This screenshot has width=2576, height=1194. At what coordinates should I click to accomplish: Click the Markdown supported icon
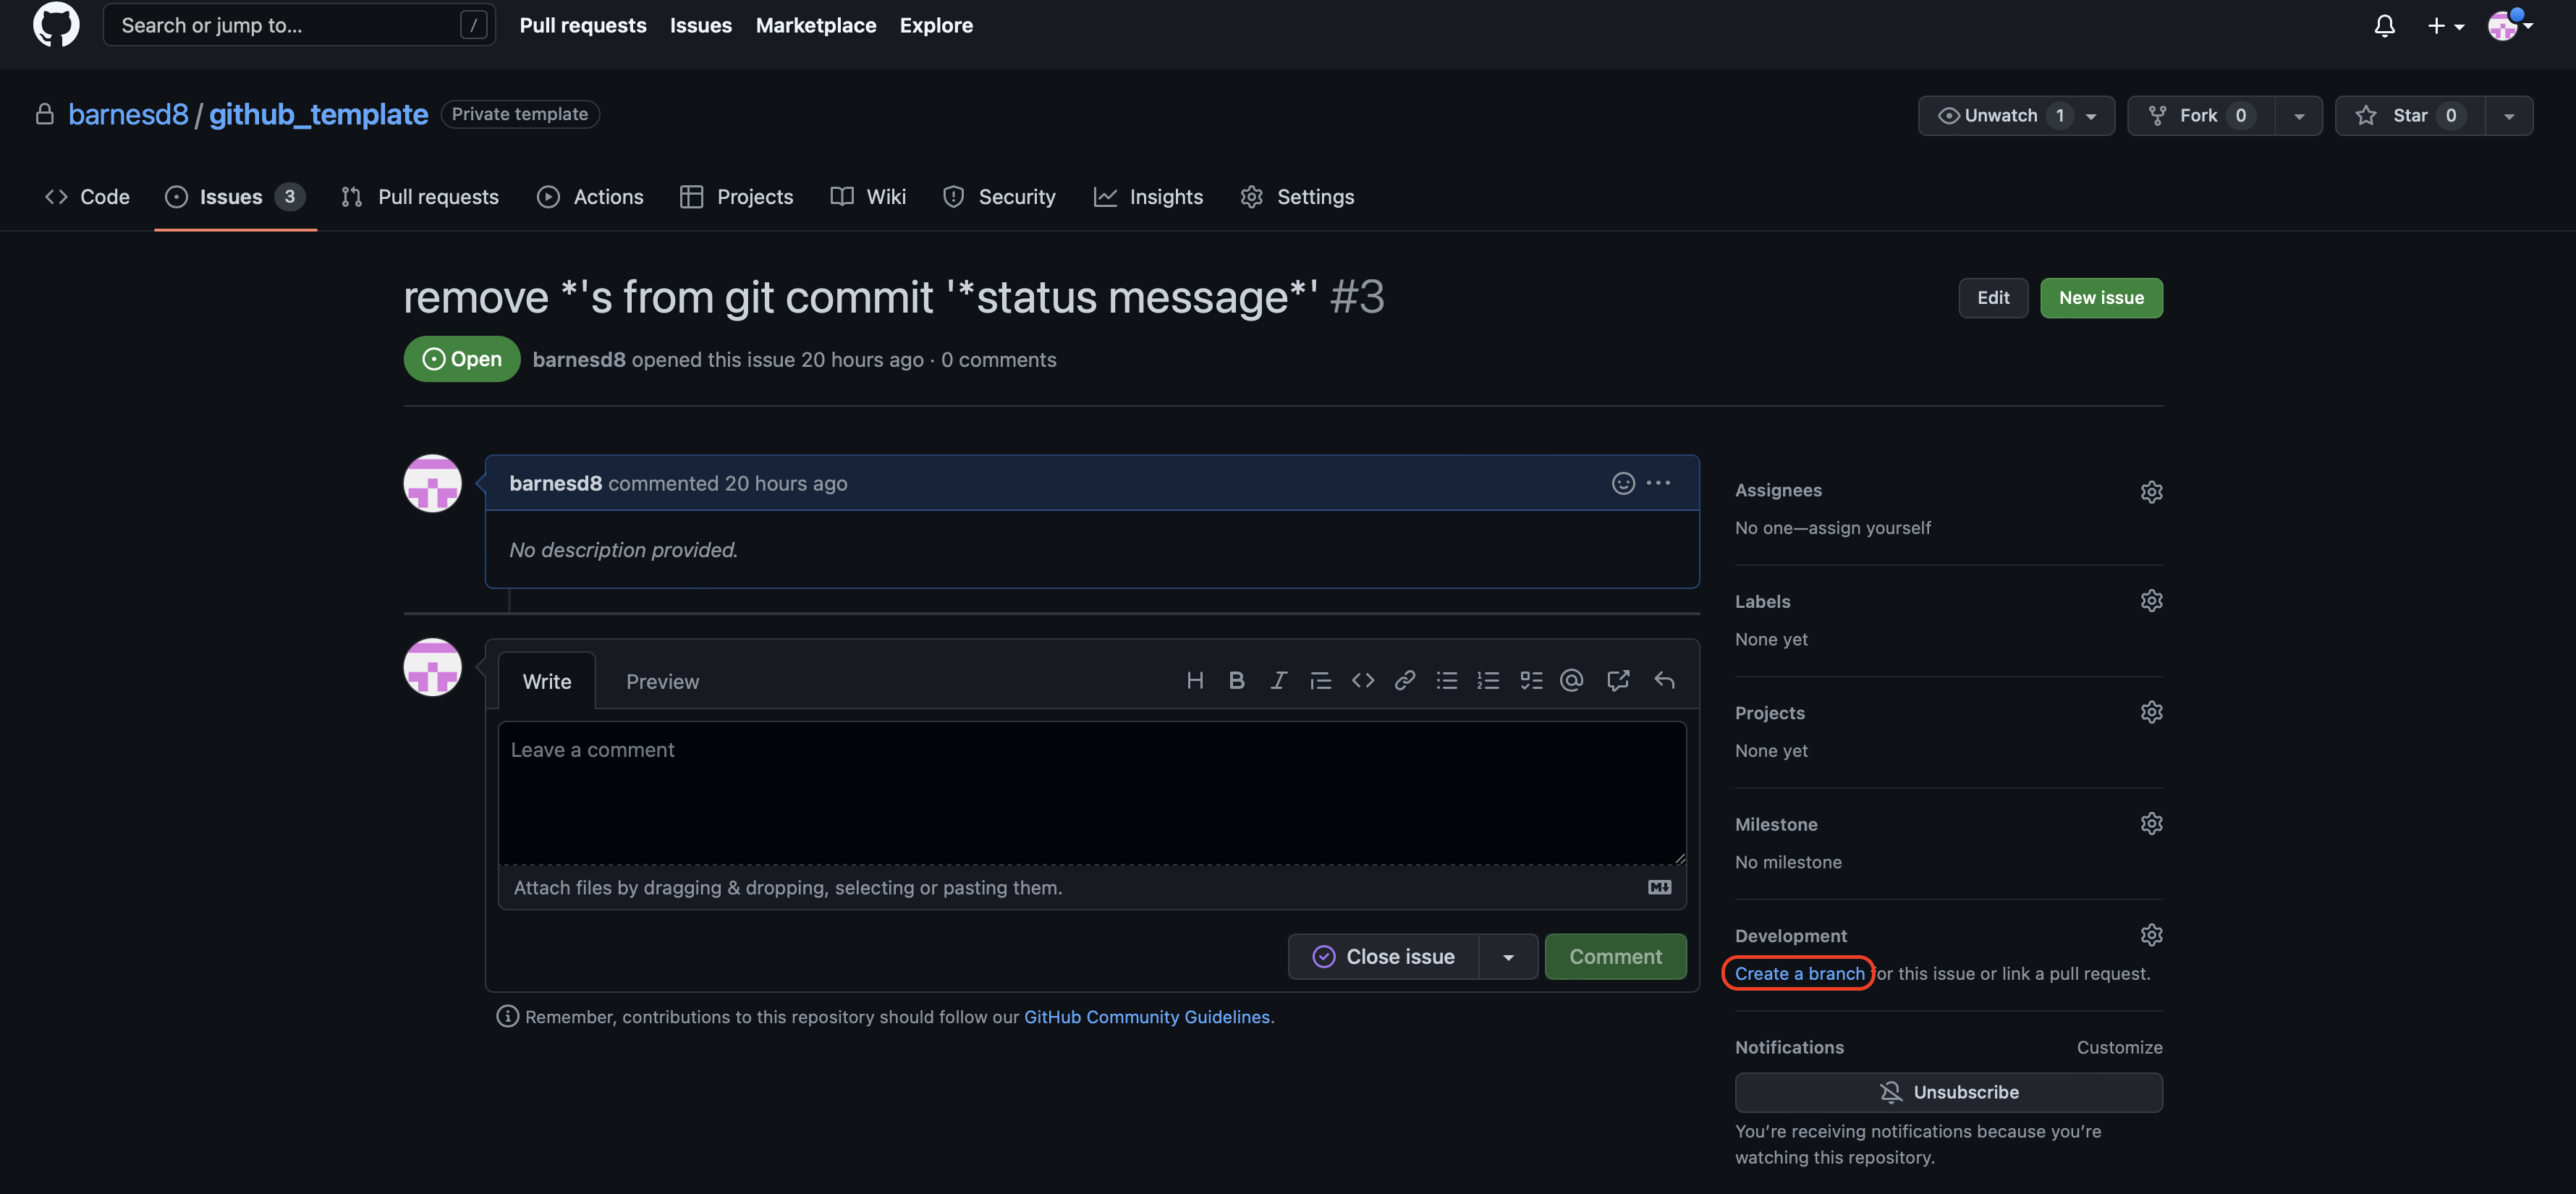[1659, 887]
